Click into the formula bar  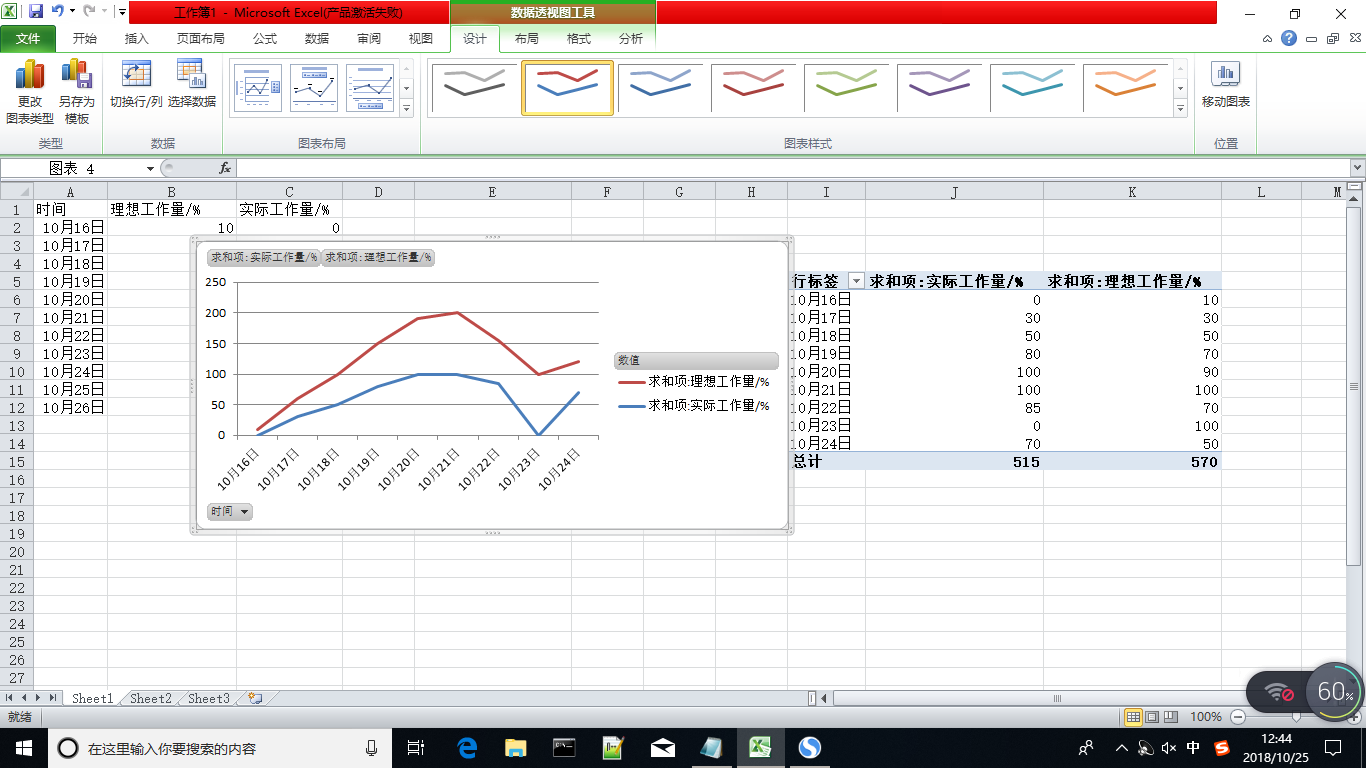coord(792,169)
